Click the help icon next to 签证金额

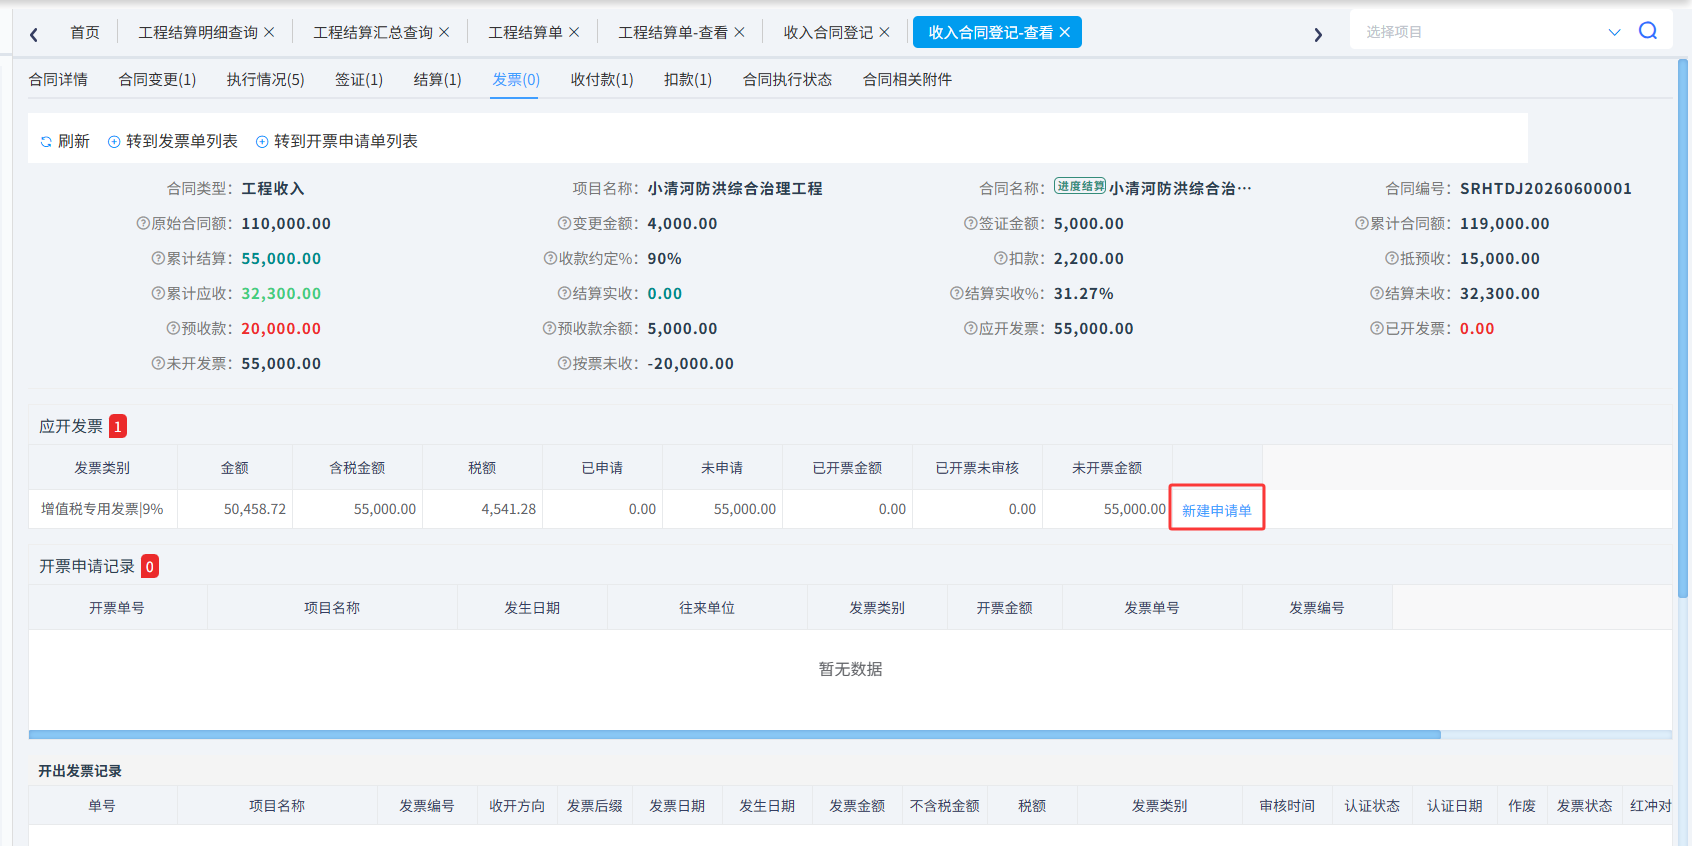970,224
